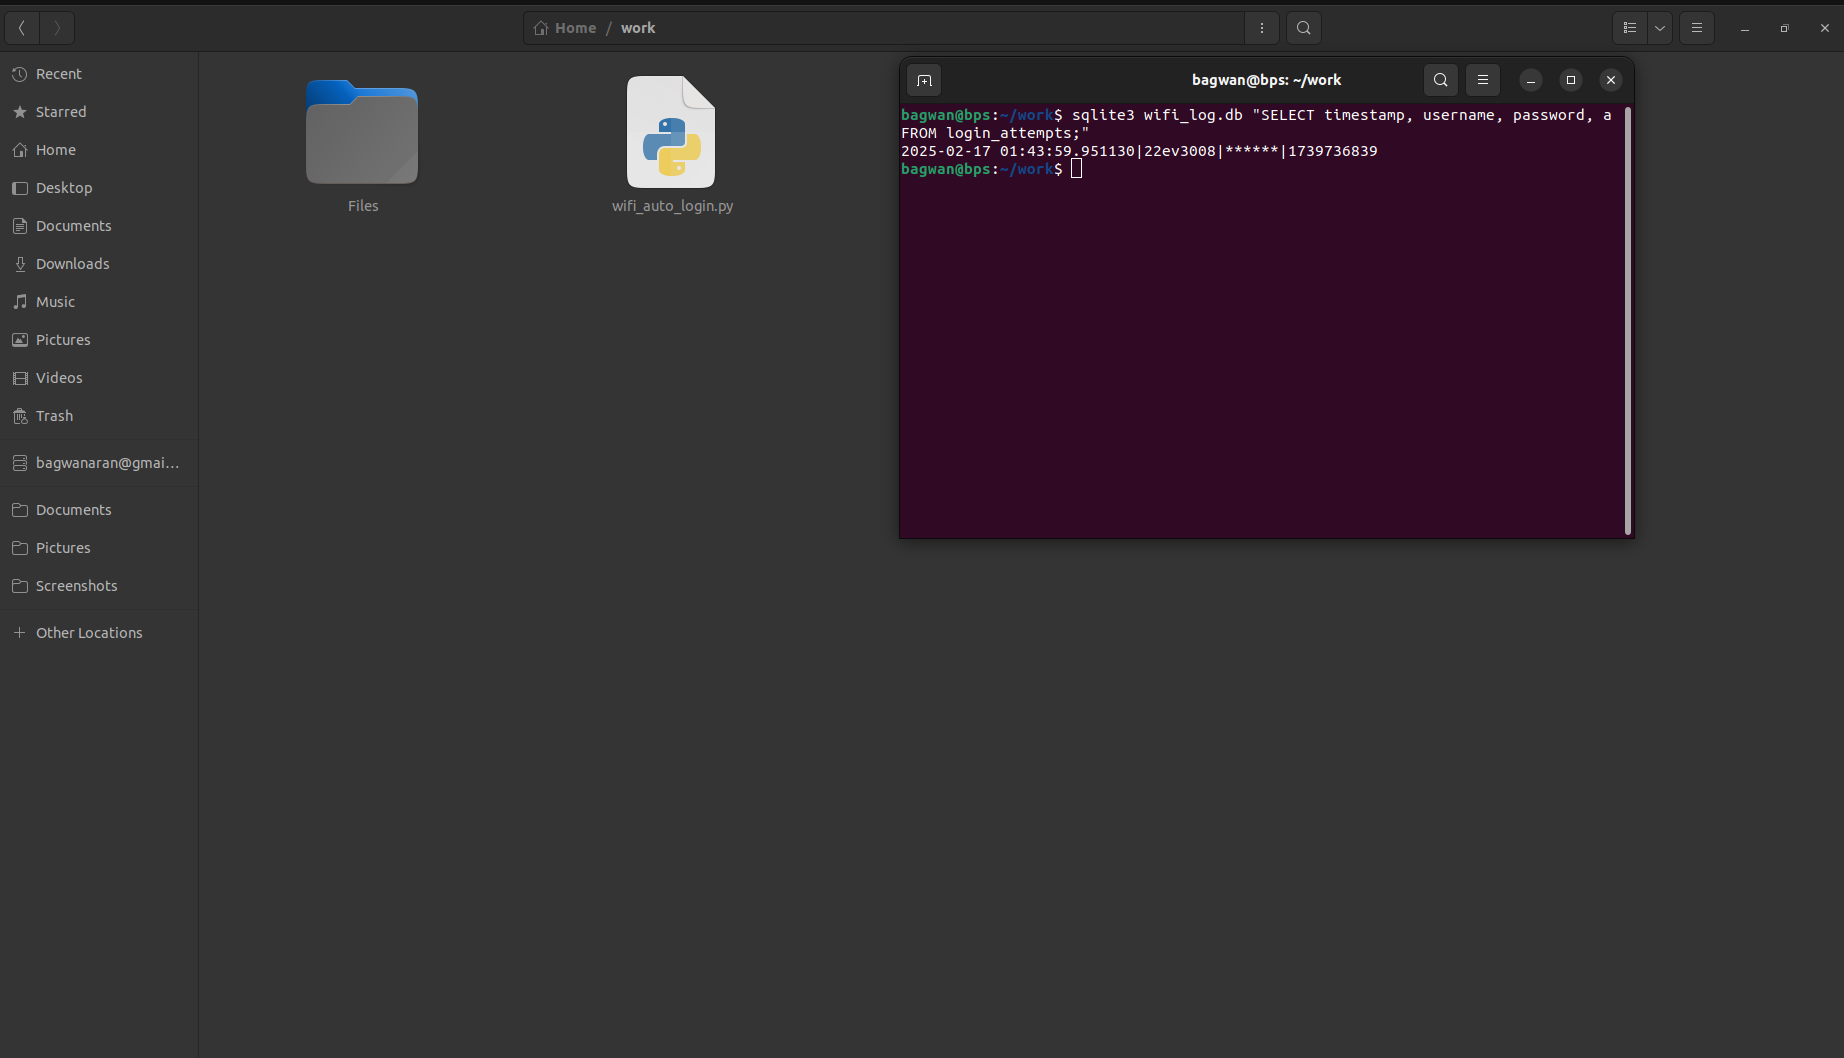Click the 'wifi_auto_login.py' file name label

(x=673, y=206)
